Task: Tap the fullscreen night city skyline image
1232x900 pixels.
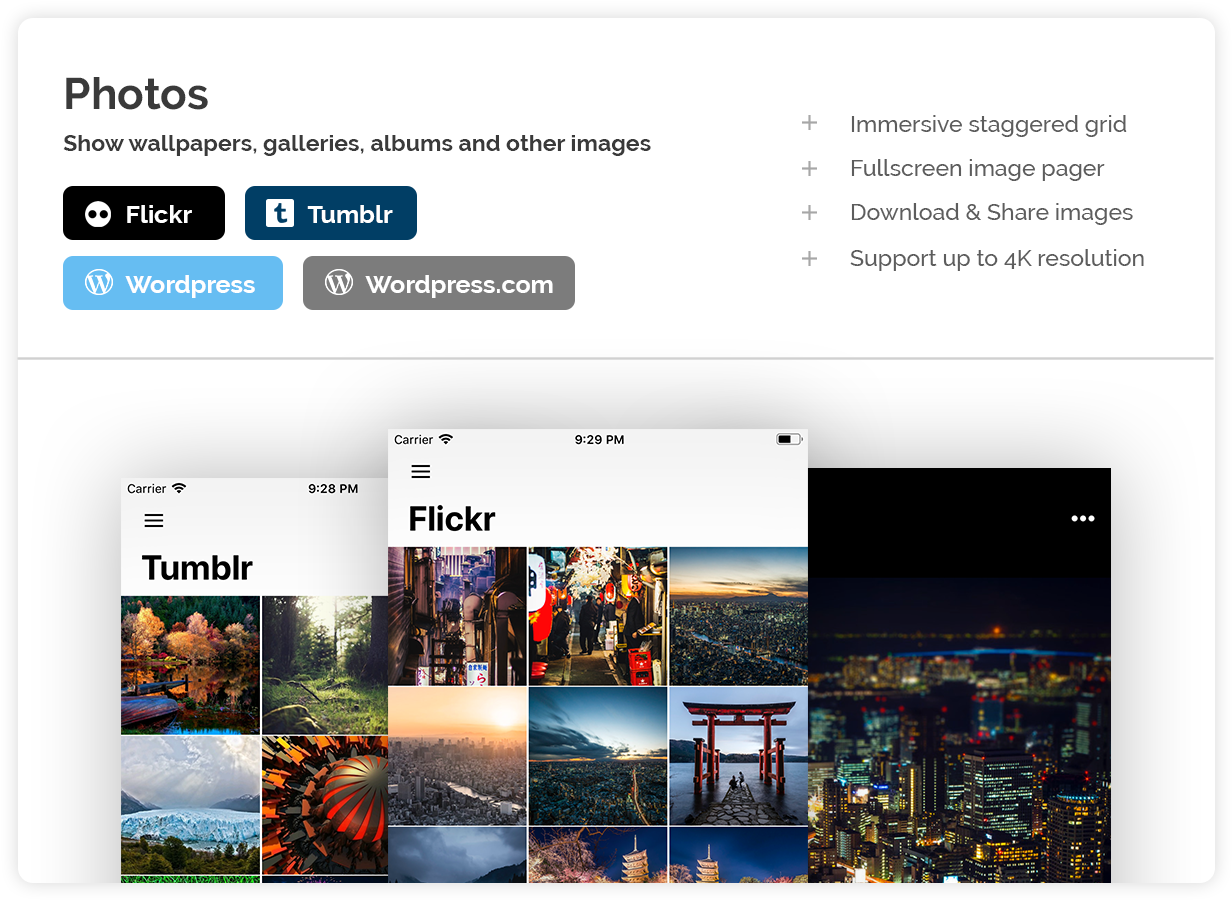Action: (x=959, y=729)
